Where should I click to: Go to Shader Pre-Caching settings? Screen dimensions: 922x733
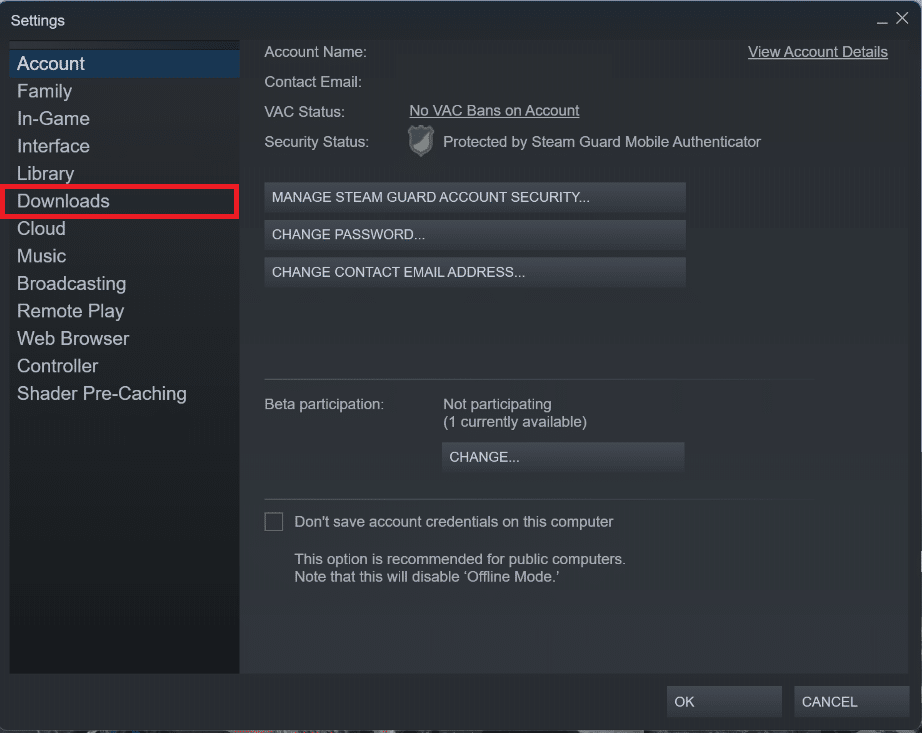coord(124,393)
